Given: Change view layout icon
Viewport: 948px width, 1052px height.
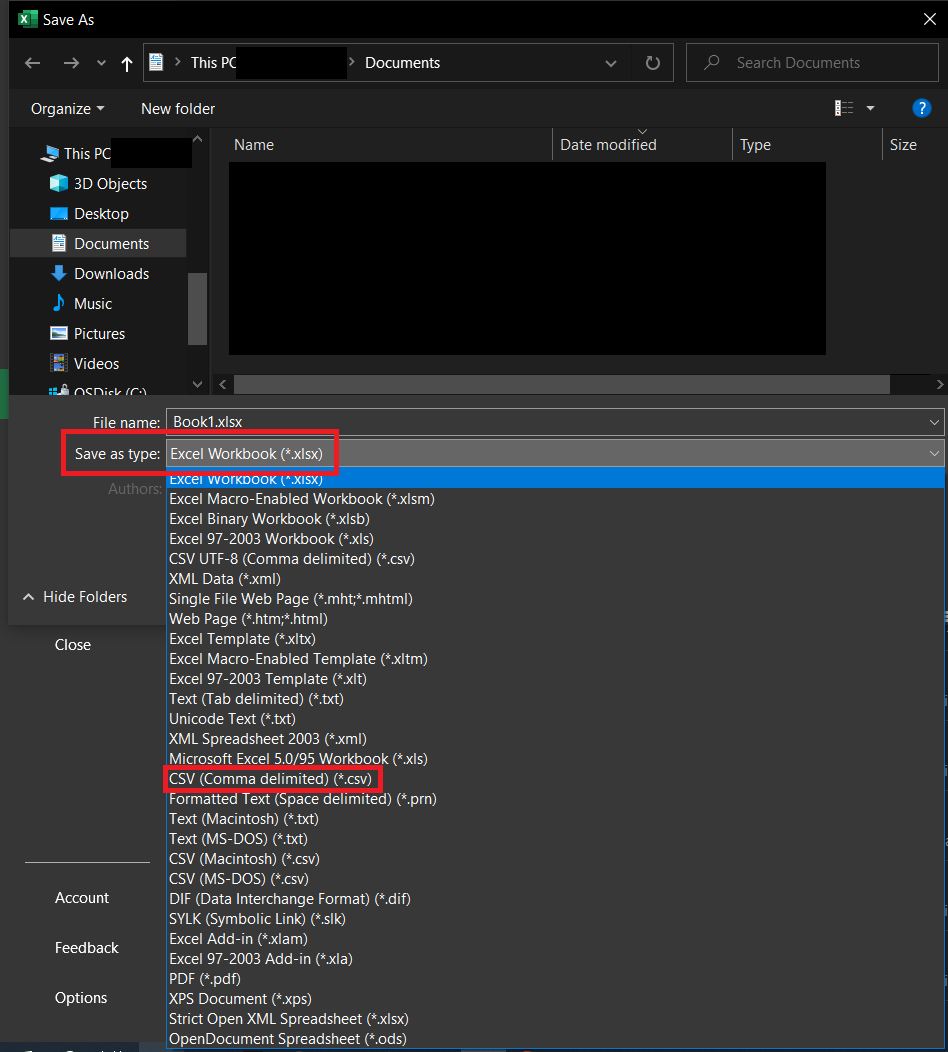Looking at the screenshot, I should click(843, 108).
